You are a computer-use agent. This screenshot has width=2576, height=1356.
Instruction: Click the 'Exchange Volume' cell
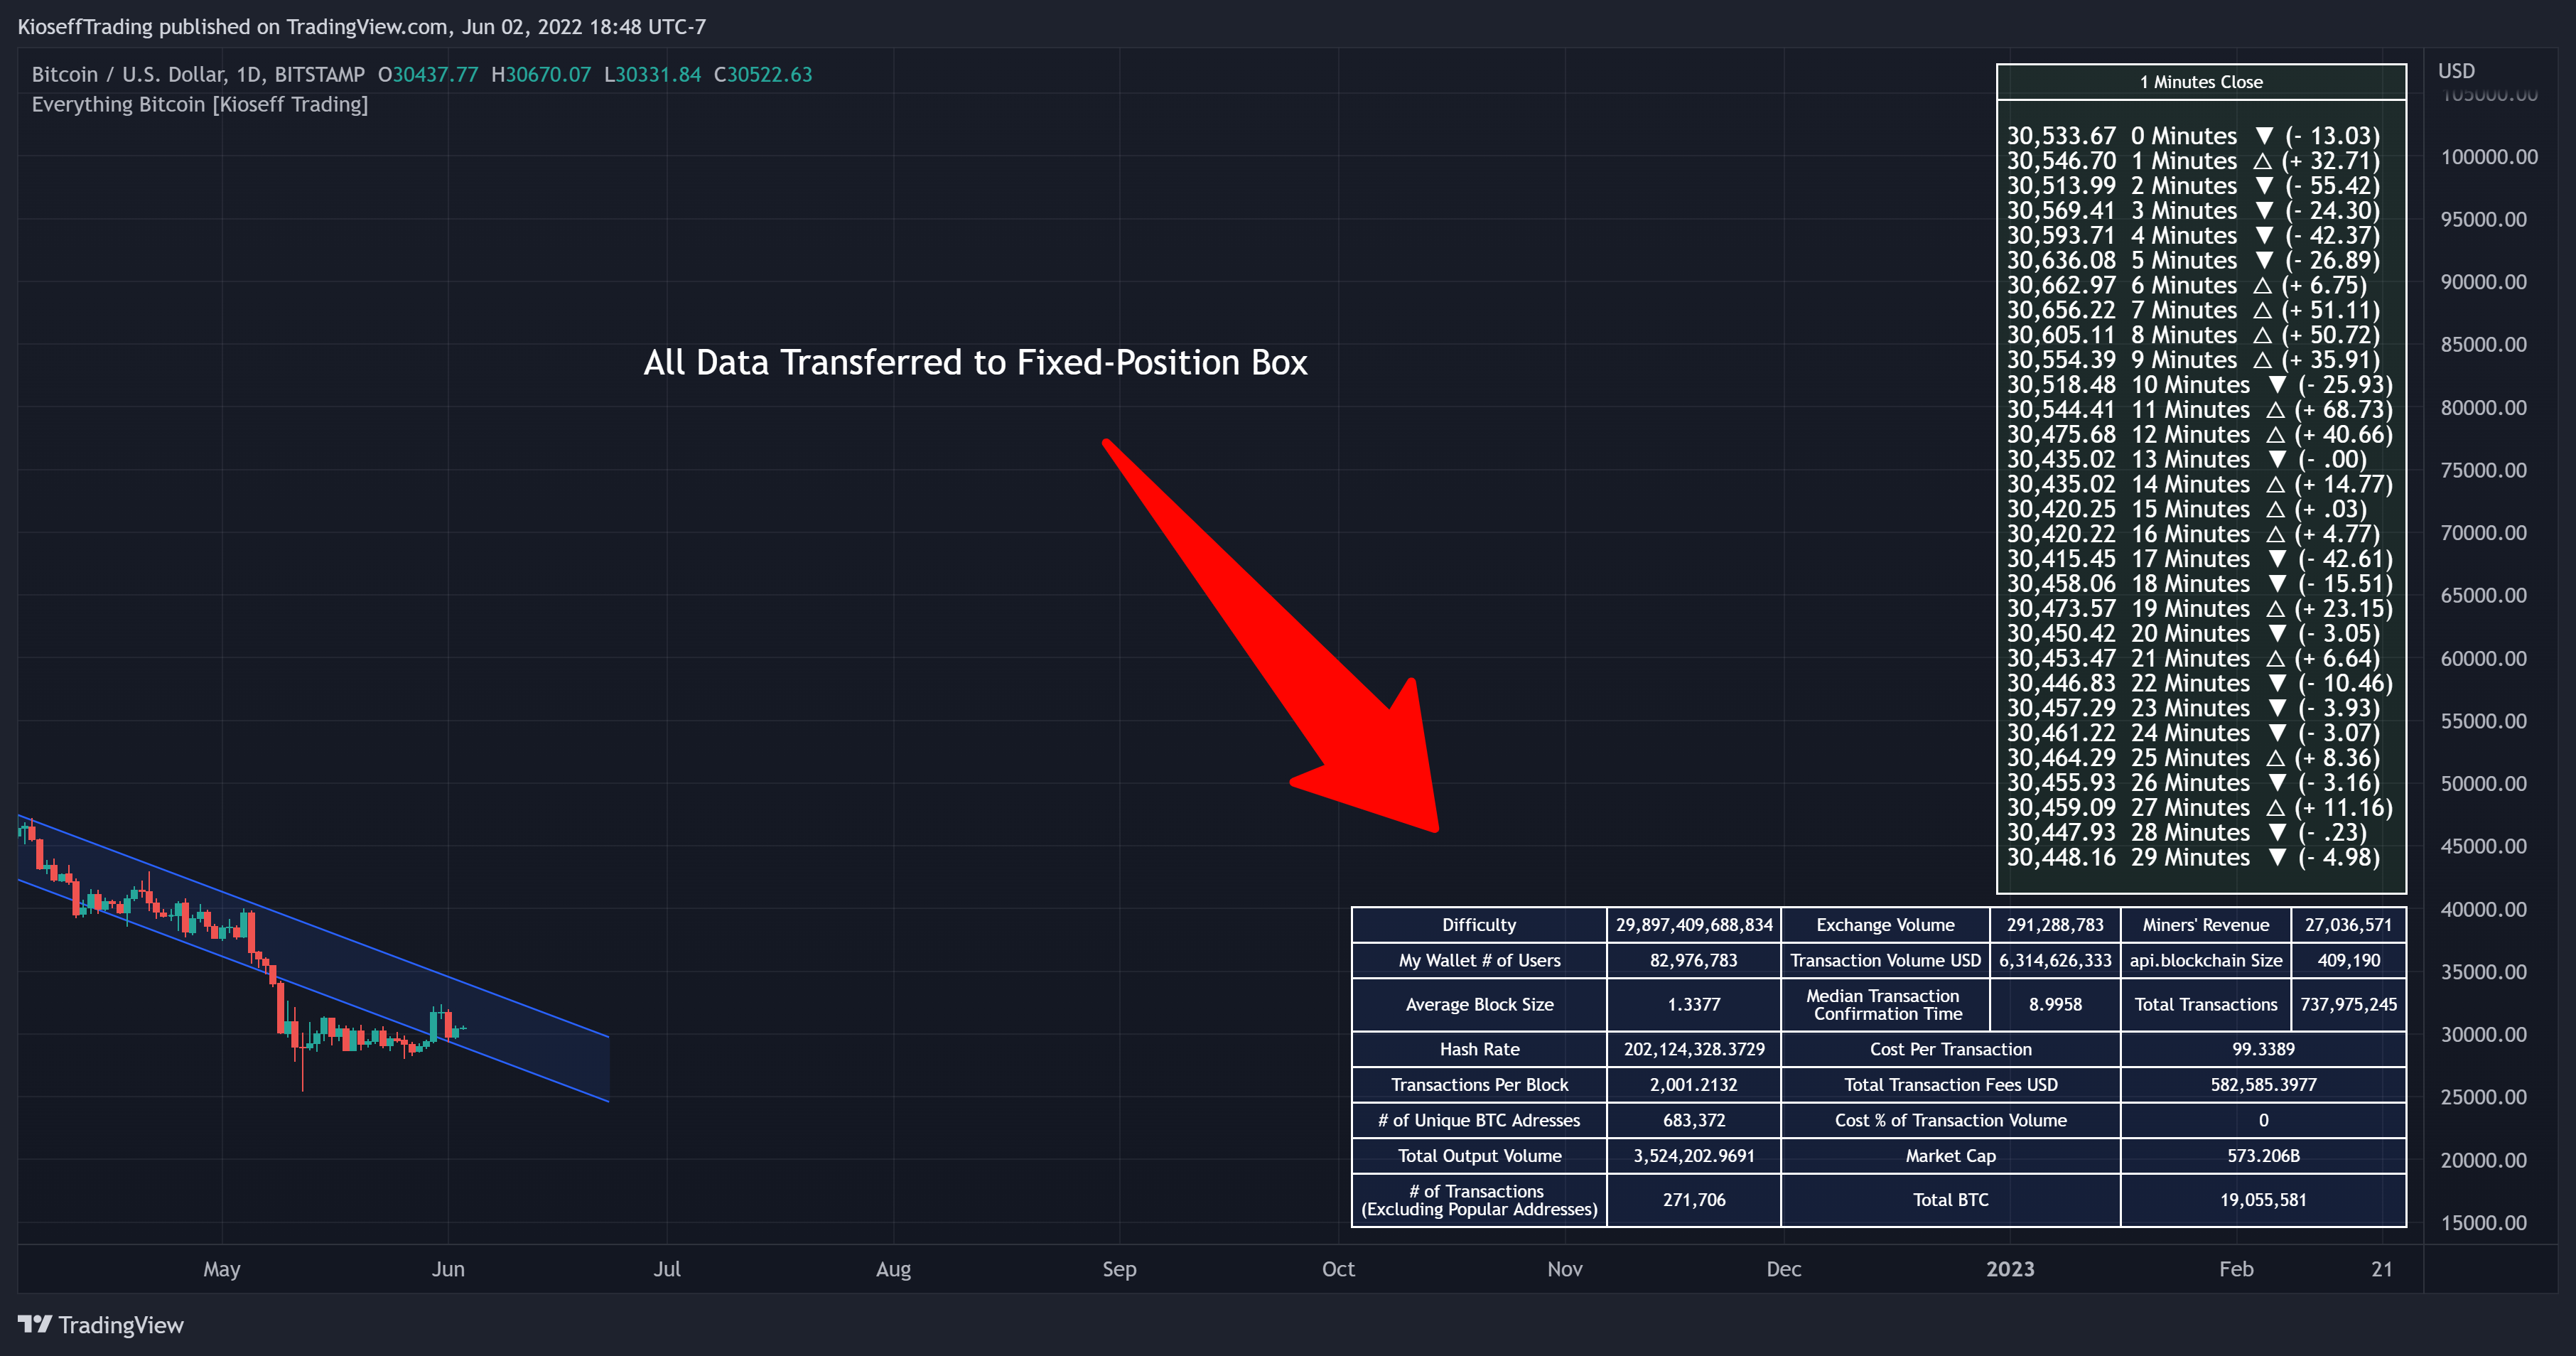(1885, 925)
